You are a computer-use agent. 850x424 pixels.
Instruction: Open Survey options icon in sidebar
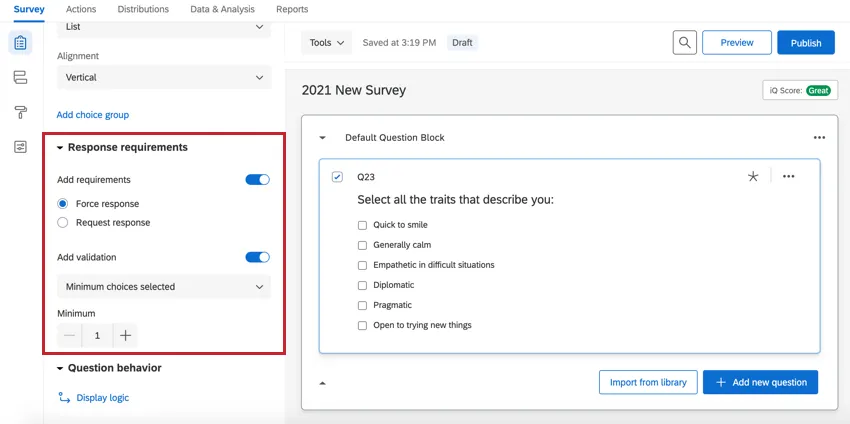[21, 146]
